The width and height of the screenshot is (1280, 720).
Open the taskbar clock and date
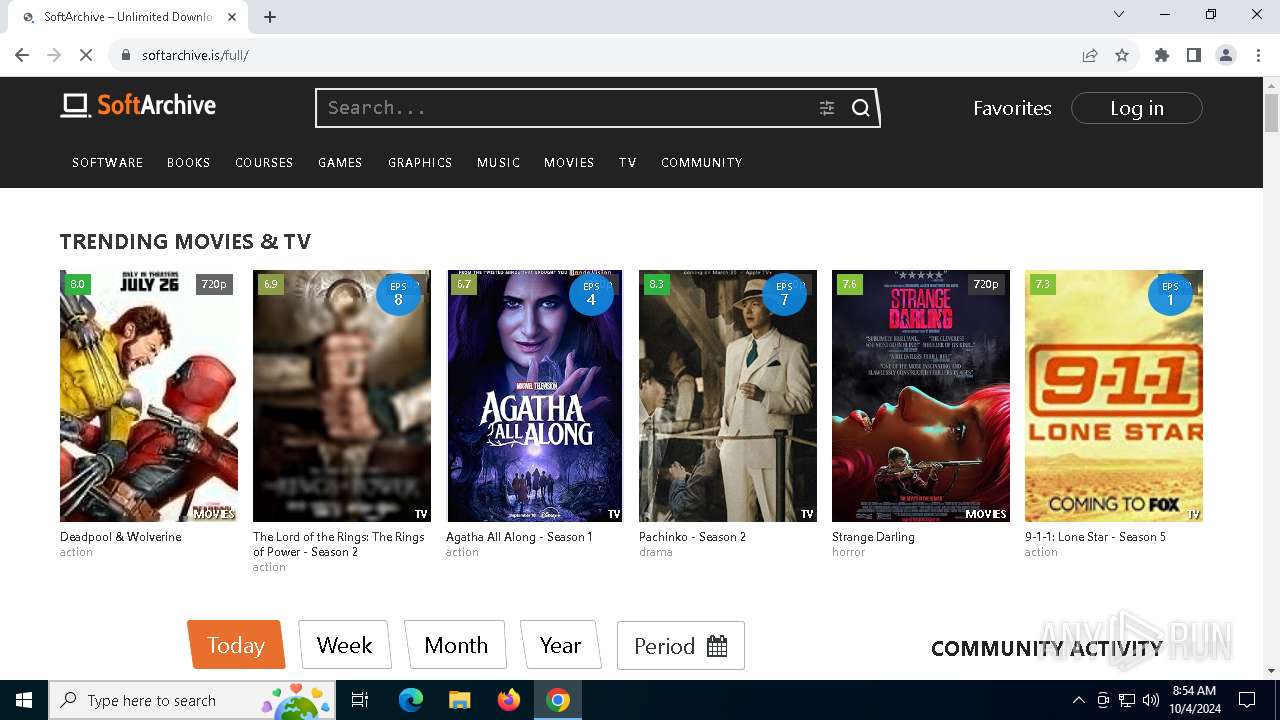tap(1193, 700)
